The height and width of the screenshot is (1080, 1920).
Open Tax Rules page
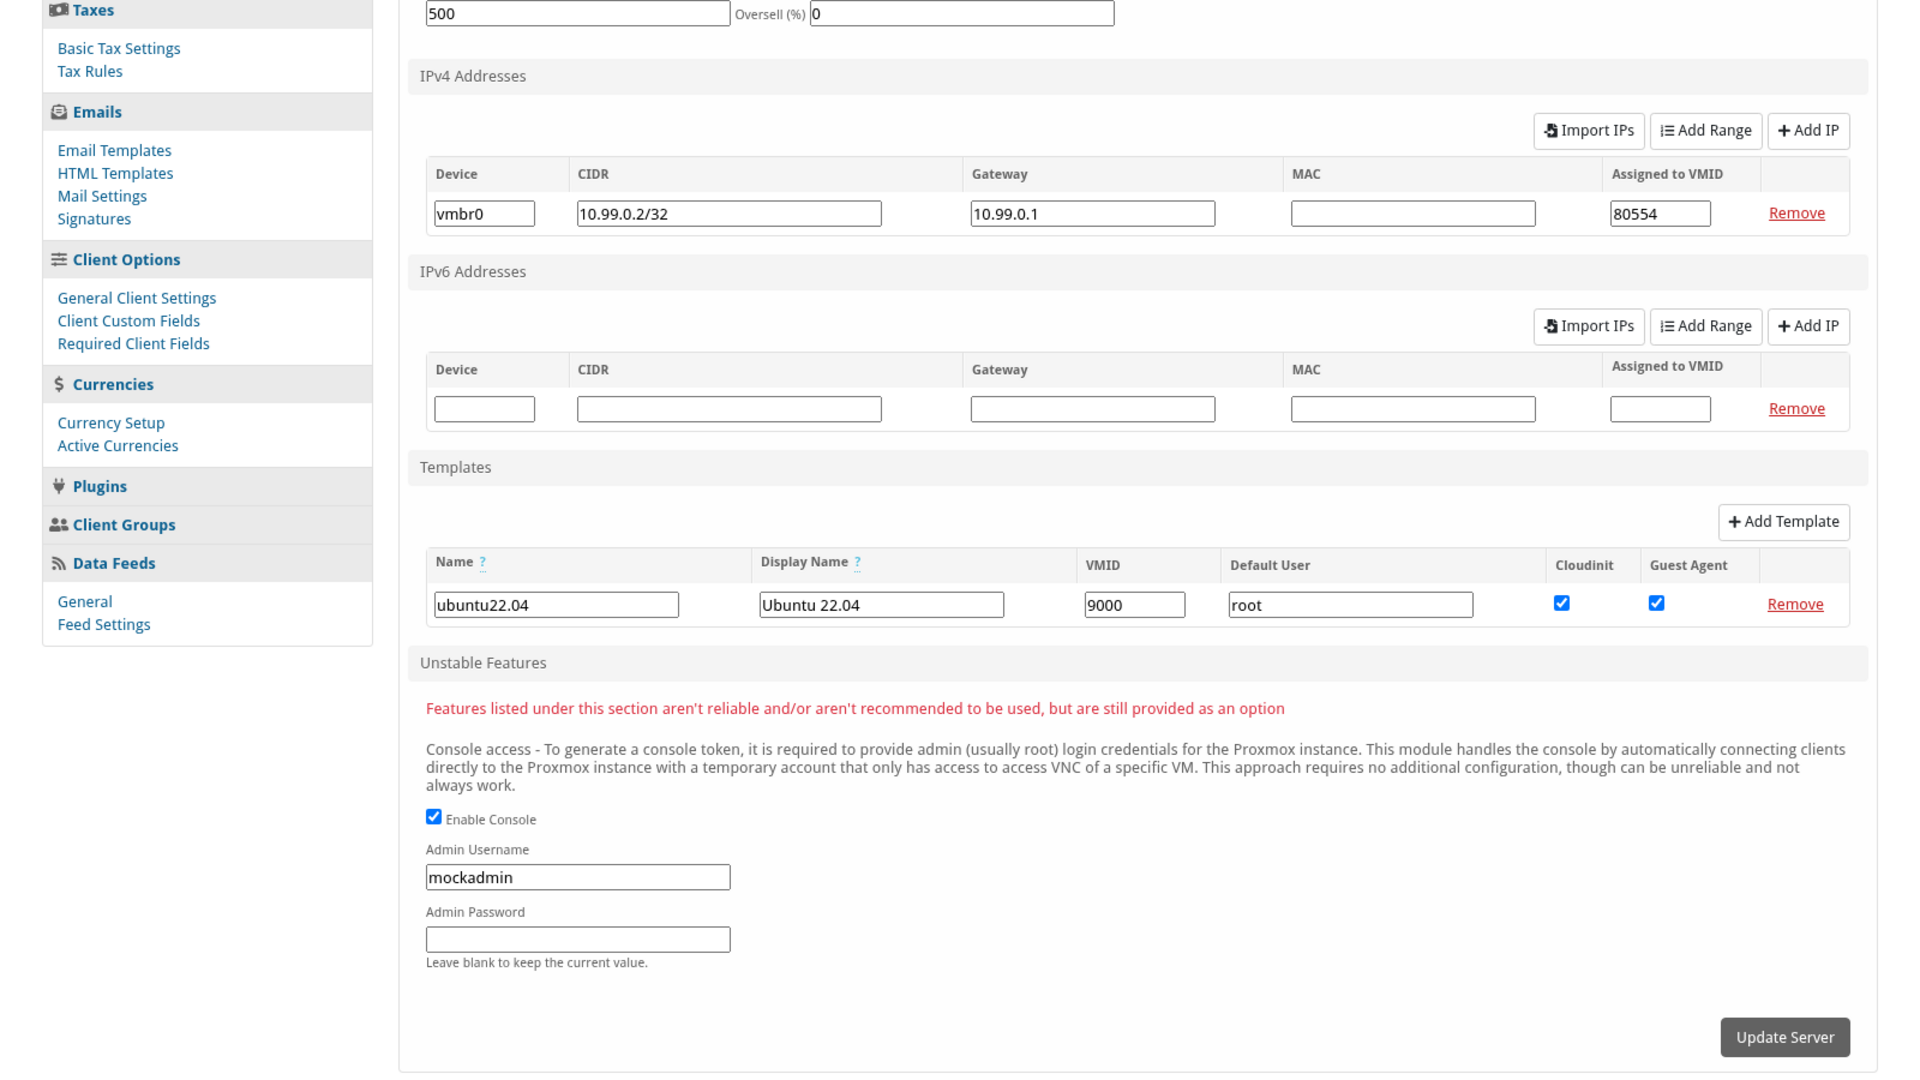[90, 71]
